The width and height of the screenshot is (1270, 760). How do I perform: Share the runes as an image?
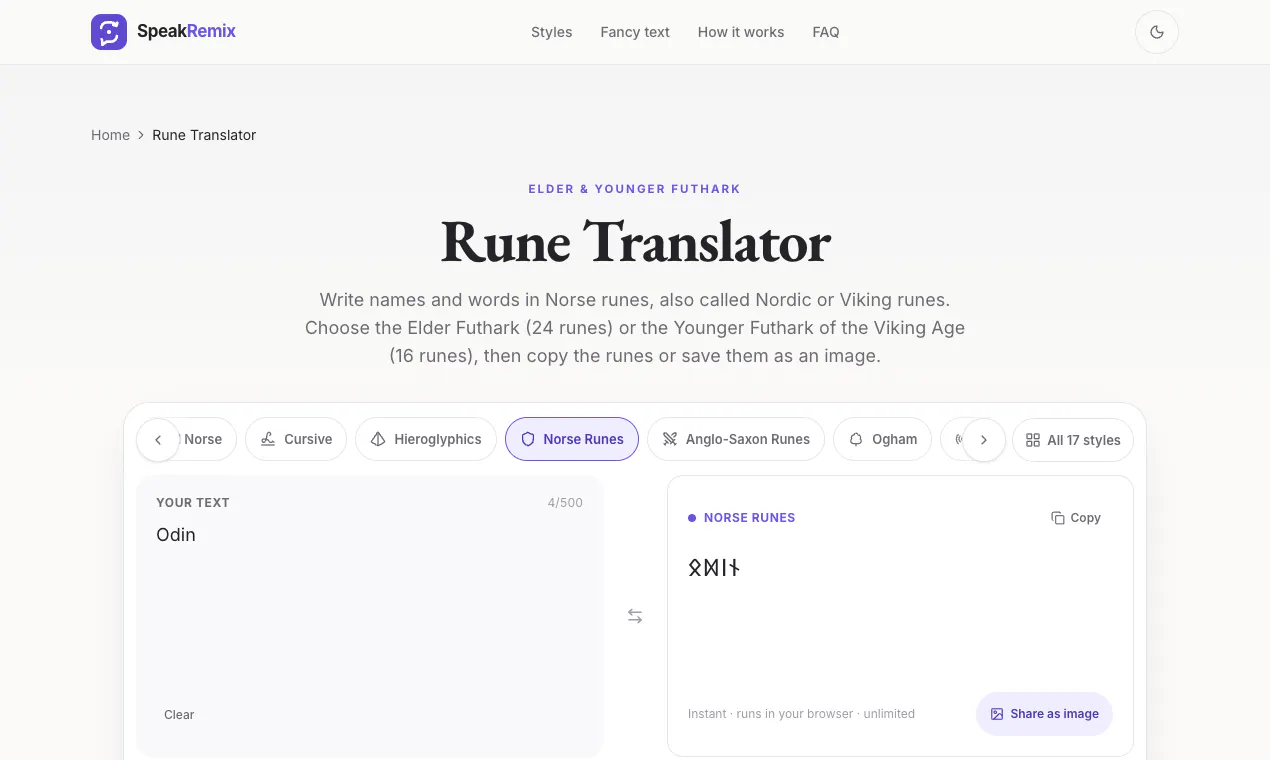tap(1044, 714)
